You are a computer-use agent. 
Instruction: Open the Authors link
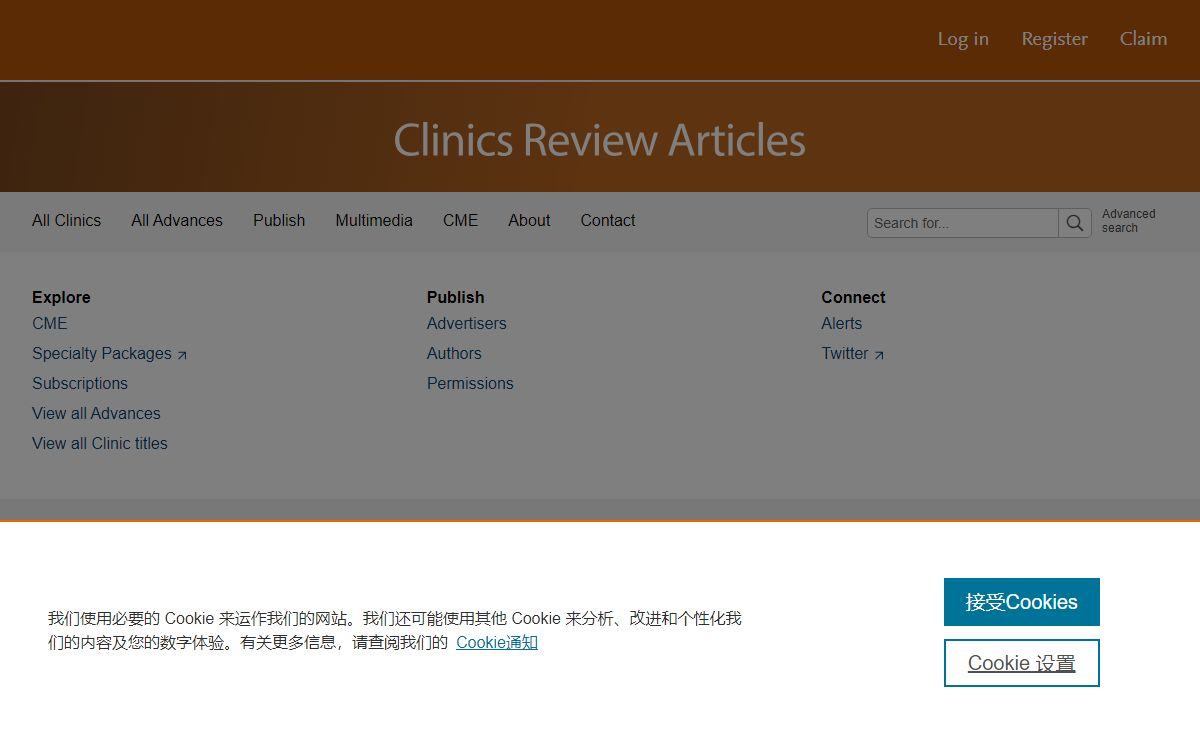pyautogui.click(x=454, y=354)
